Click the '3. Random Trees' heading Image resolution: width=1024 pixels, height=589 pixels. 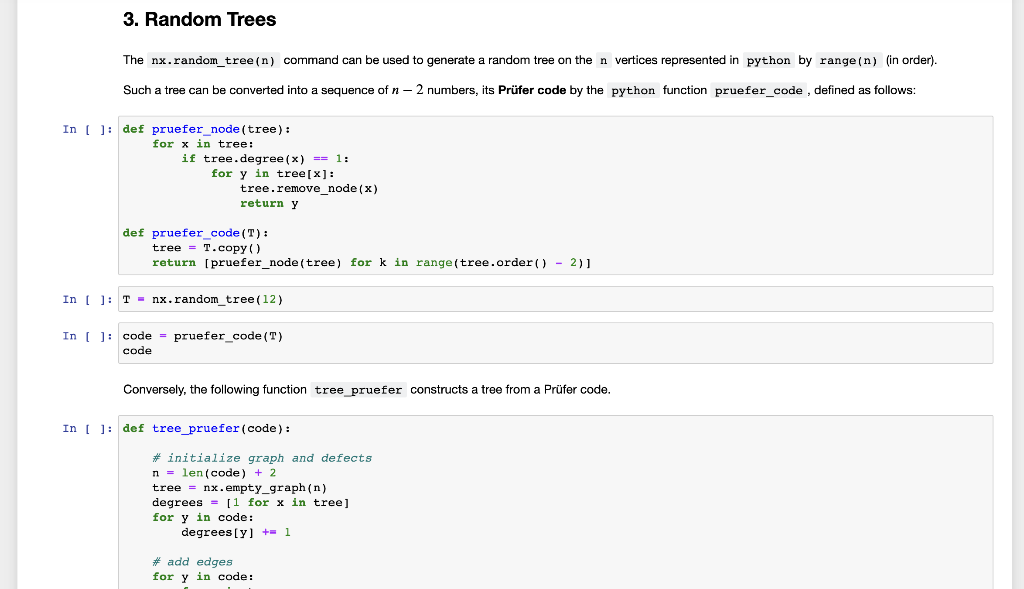coord(199,19)
